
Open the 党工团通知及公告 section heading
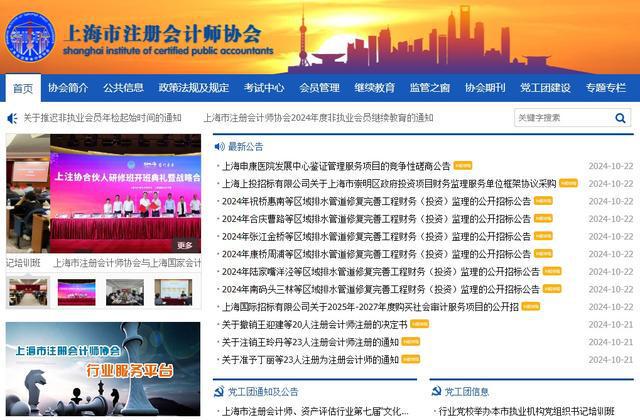(263, 392)
